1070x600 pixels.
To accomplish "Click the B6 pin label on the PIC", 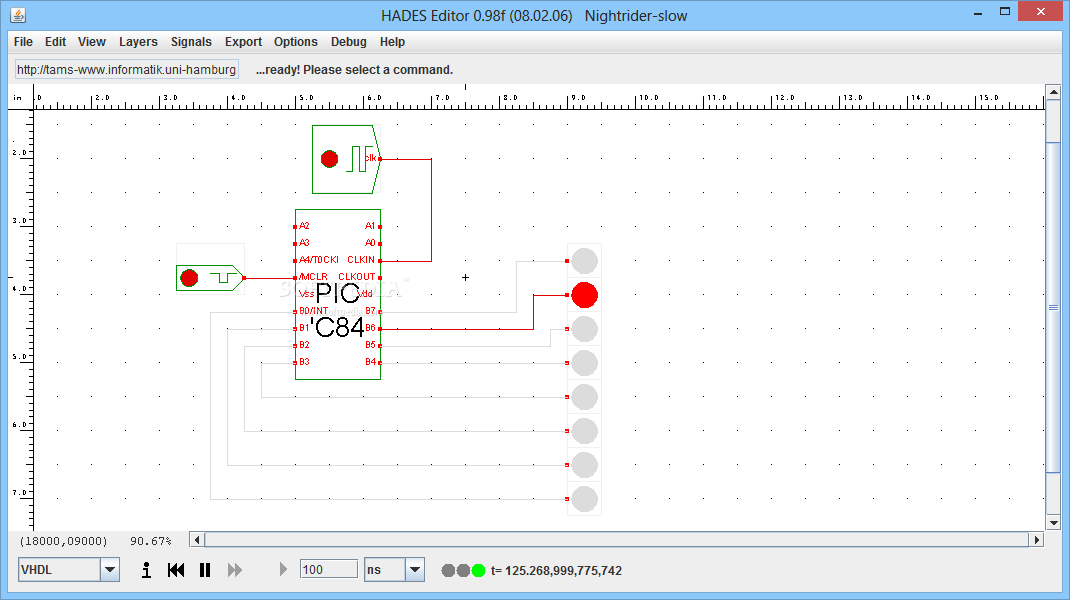I will coord(370,328).
